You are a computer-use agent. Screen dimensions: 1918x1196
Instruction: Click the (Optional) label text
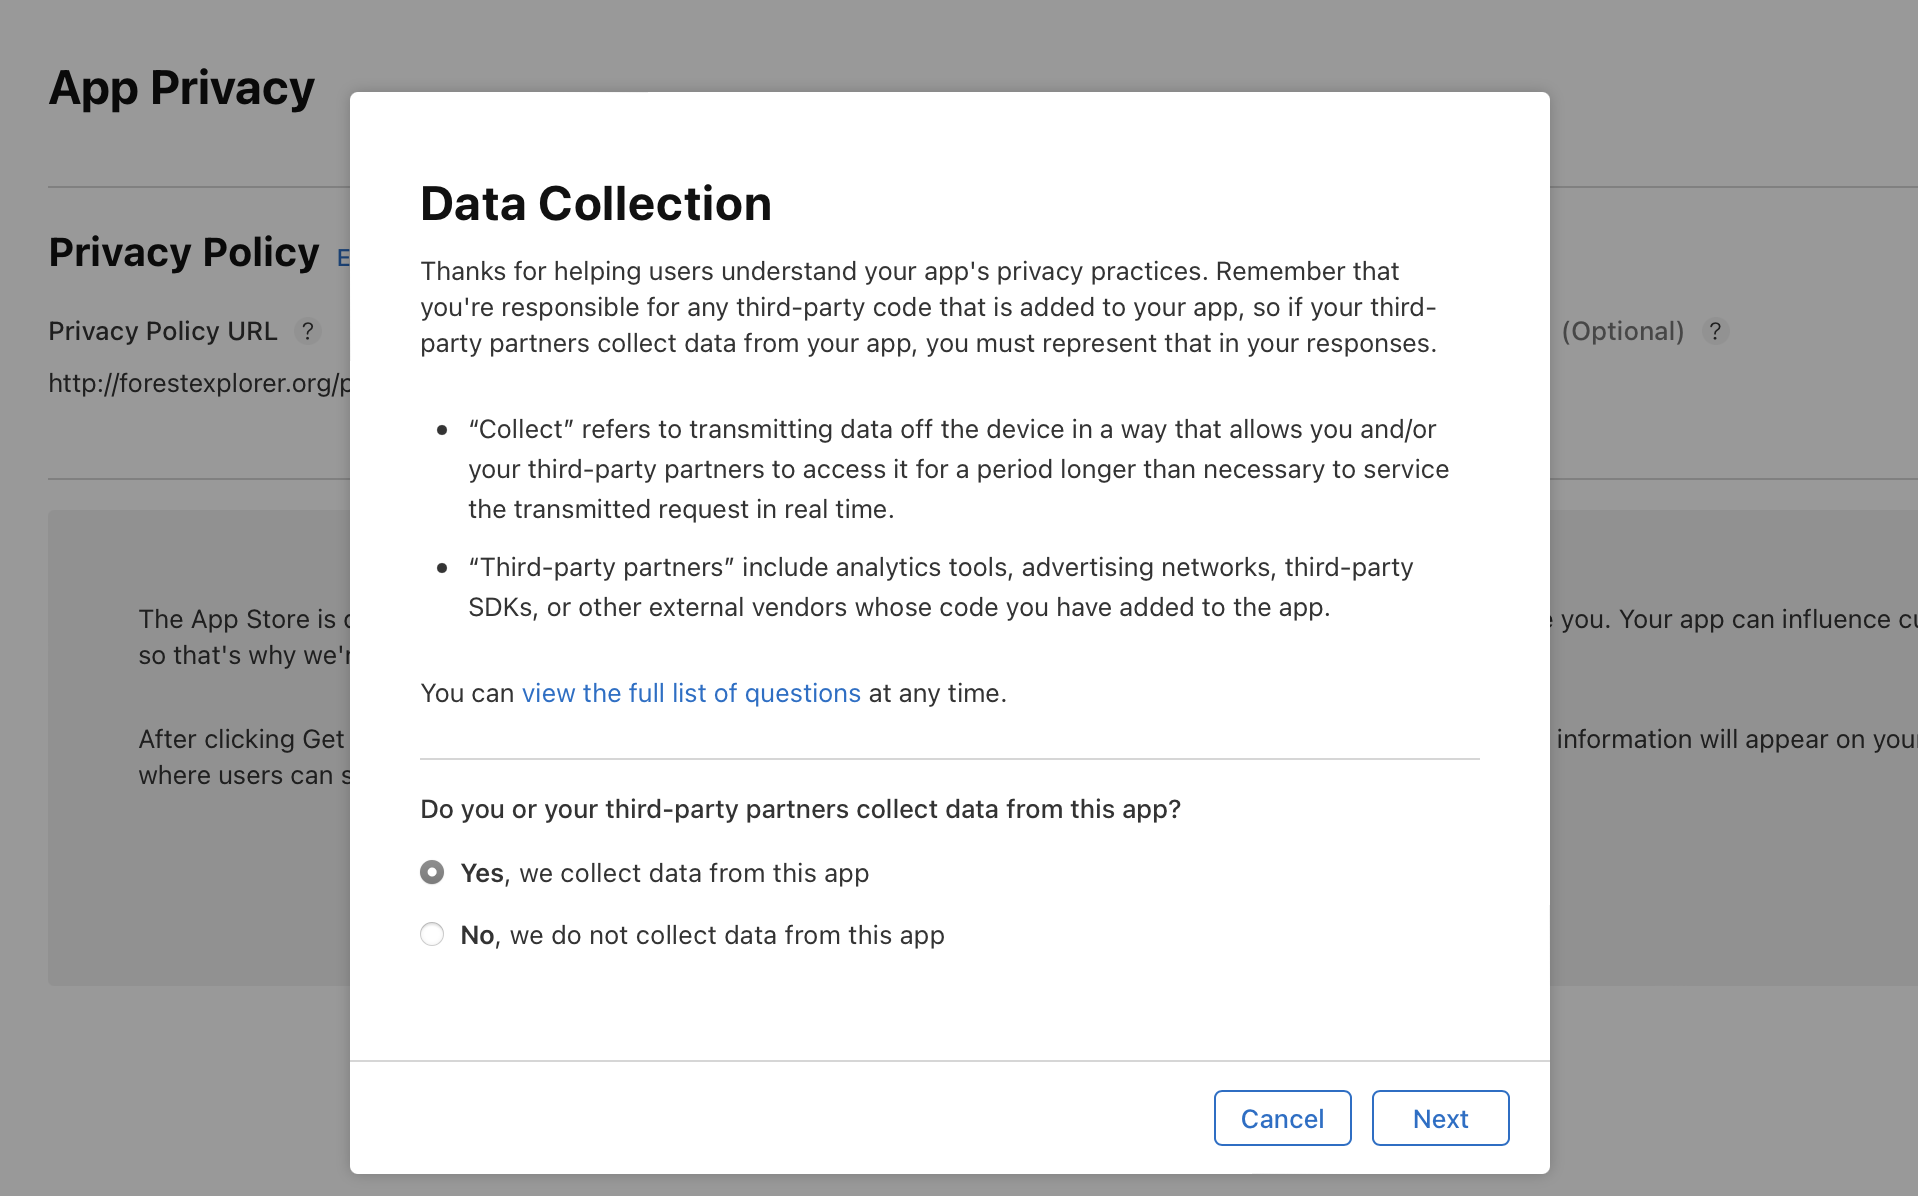1622,331
